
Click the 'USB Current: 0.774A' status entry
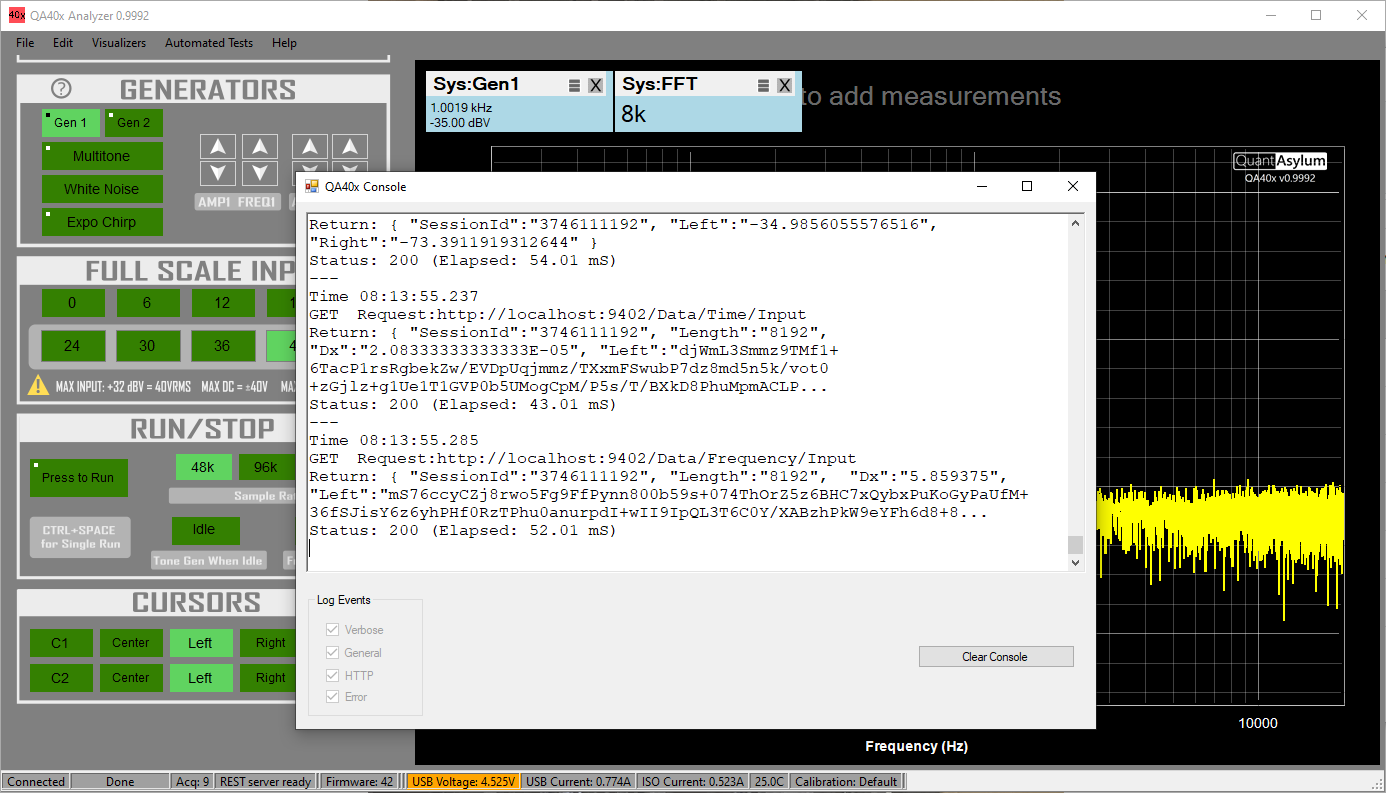point(578,782)
